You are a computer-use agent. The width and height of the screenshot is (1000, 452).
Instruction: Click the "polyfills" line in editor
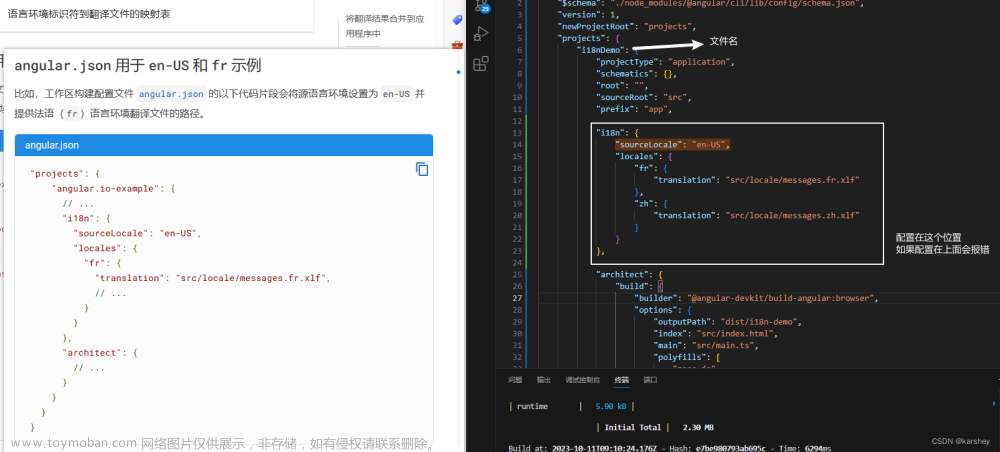coord(687,358)
